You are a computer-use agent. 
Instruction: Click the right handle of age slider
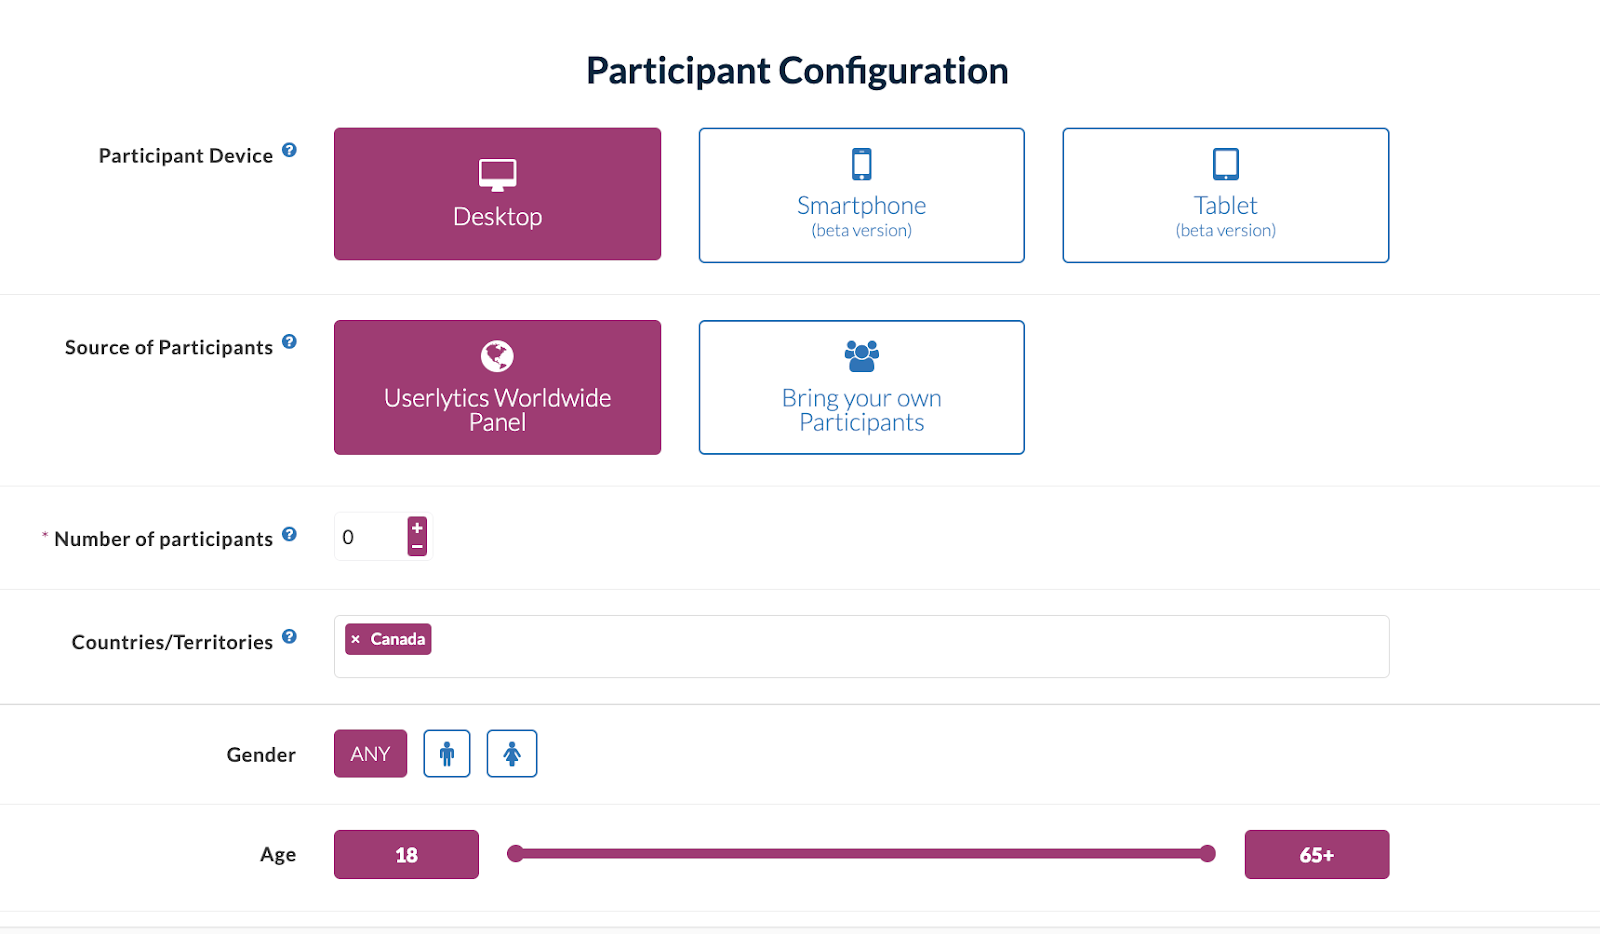[x=1208, y=854]
